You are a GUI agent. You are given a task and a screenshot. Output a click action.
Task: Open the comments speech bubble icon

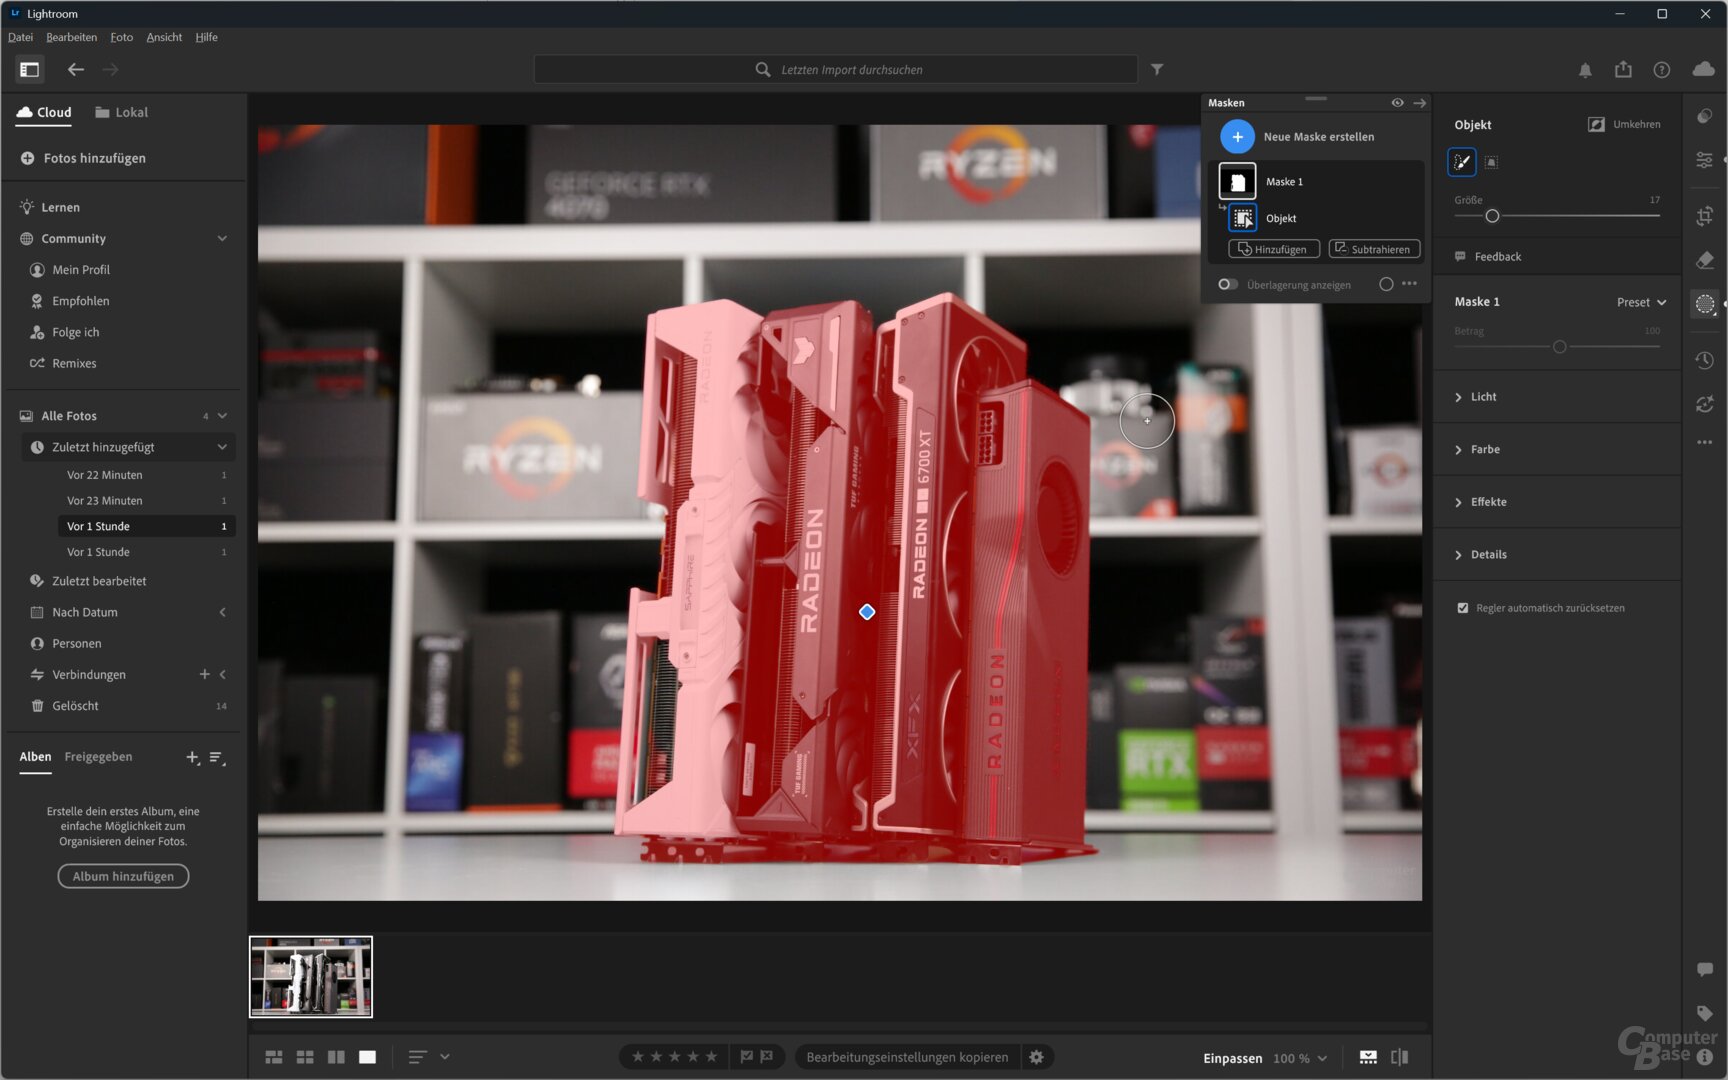point(1705,969)
